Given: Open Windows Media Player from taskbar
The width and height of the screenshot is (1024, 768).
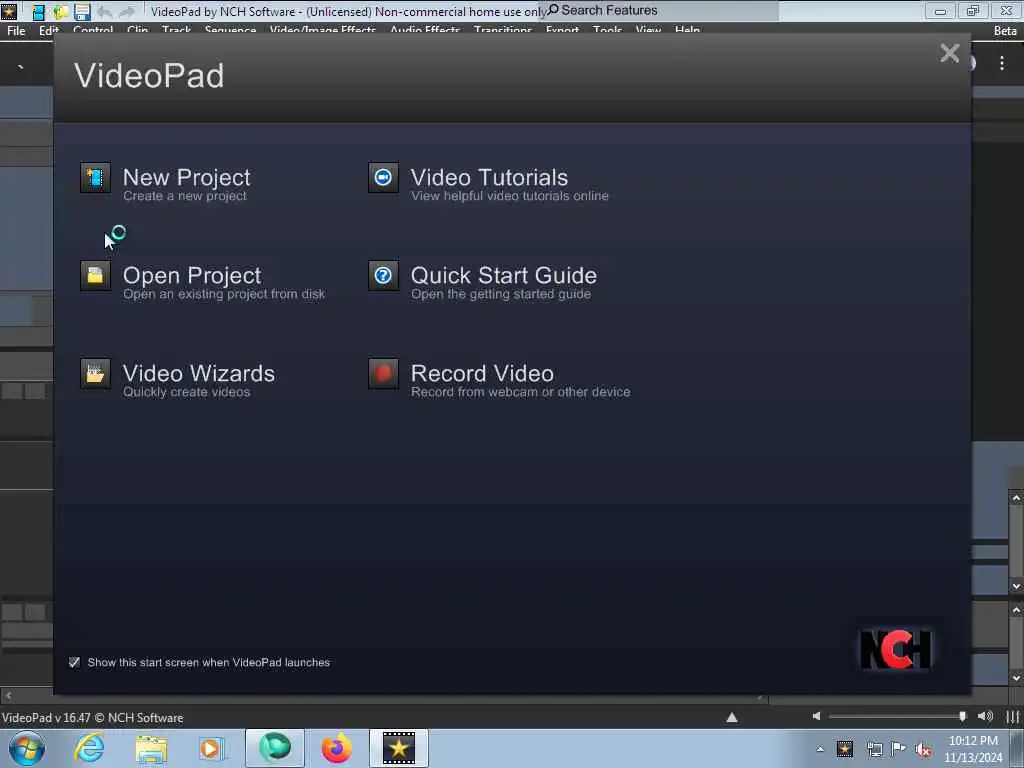Looking at the screenshot, I should pyautogui.click(x=212, y=748).
